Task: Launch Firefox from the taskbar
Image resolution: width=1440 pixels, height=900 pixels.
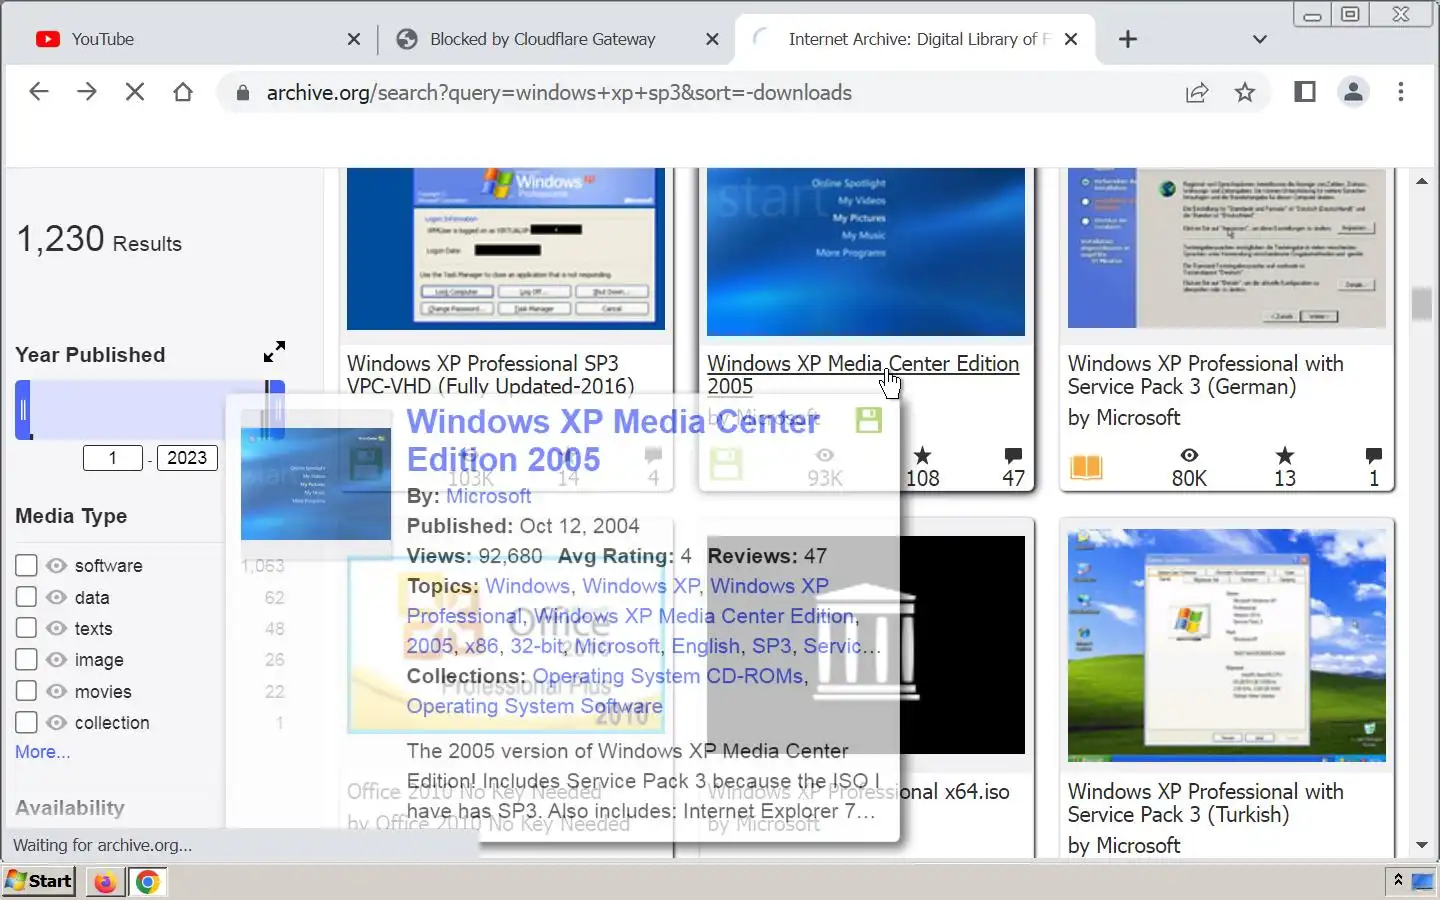Action: pyautogui.click(x=104, y=882)
